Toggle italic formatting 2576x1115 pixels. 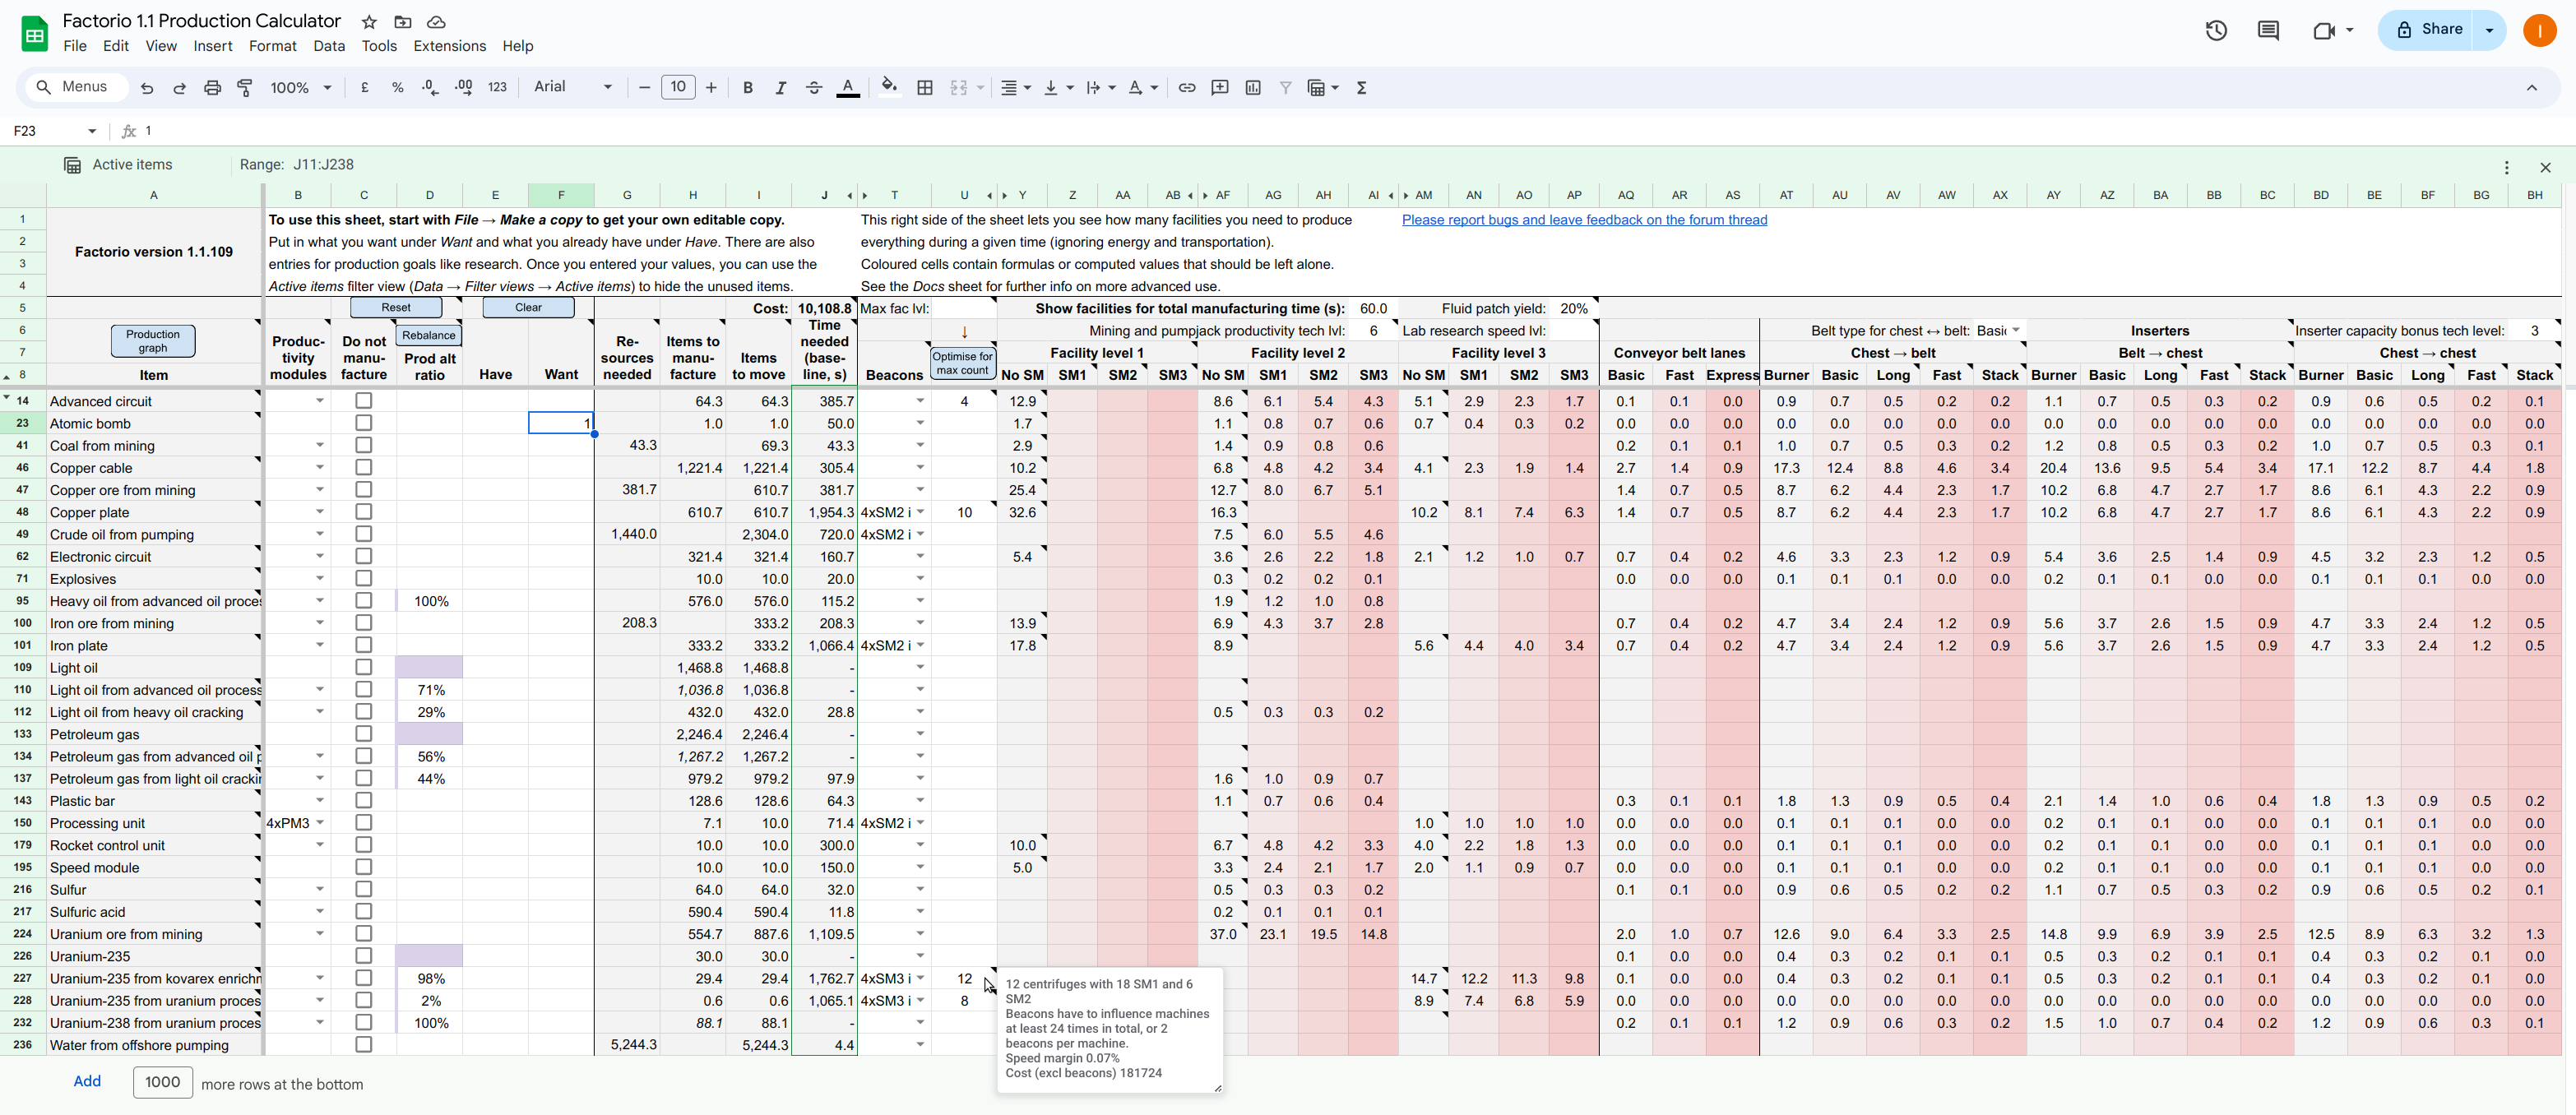781,88
